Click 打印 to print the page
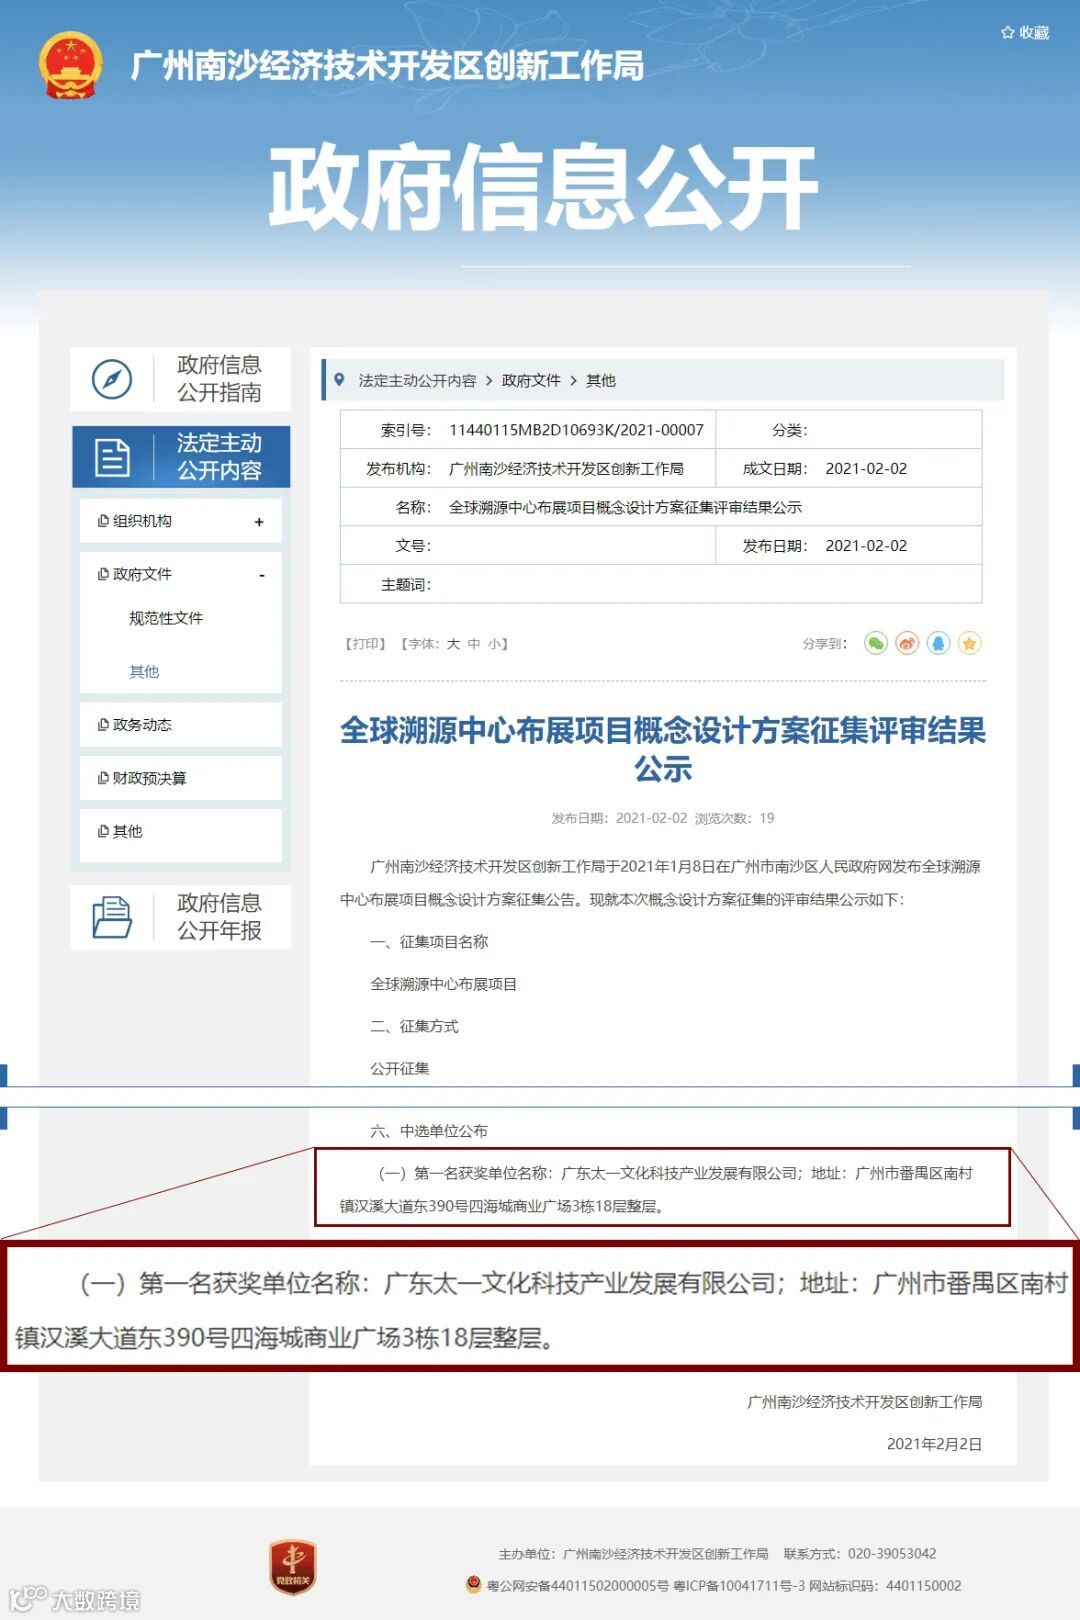The height and width of the screenshot is (1620, 1080). [365, 644]
